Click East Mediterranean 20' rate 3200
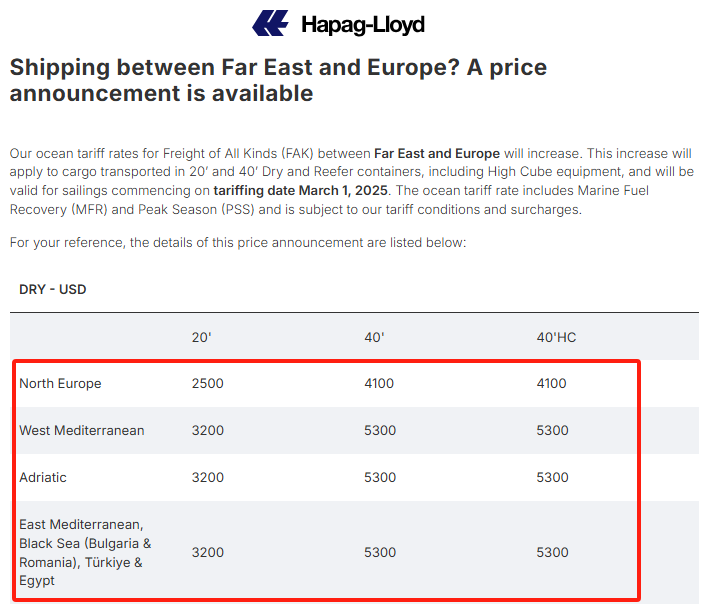The image size is (710, 614). pos(208,553)
